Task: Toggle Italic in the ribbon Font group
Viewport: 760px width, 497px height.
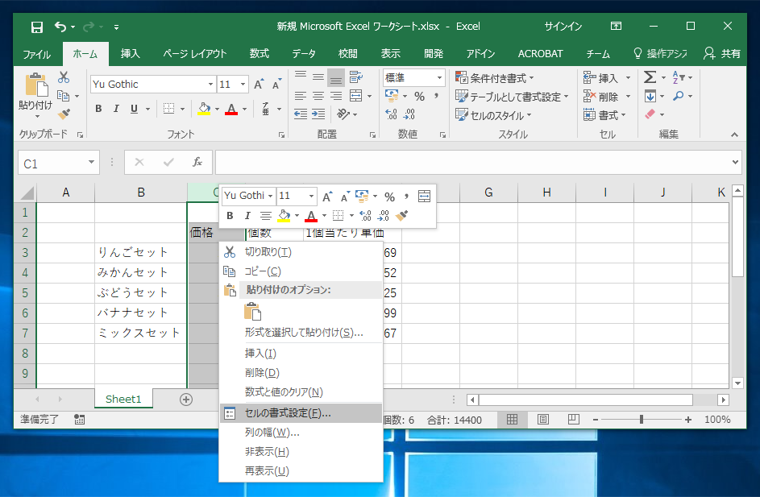Action: click(116, 109)
